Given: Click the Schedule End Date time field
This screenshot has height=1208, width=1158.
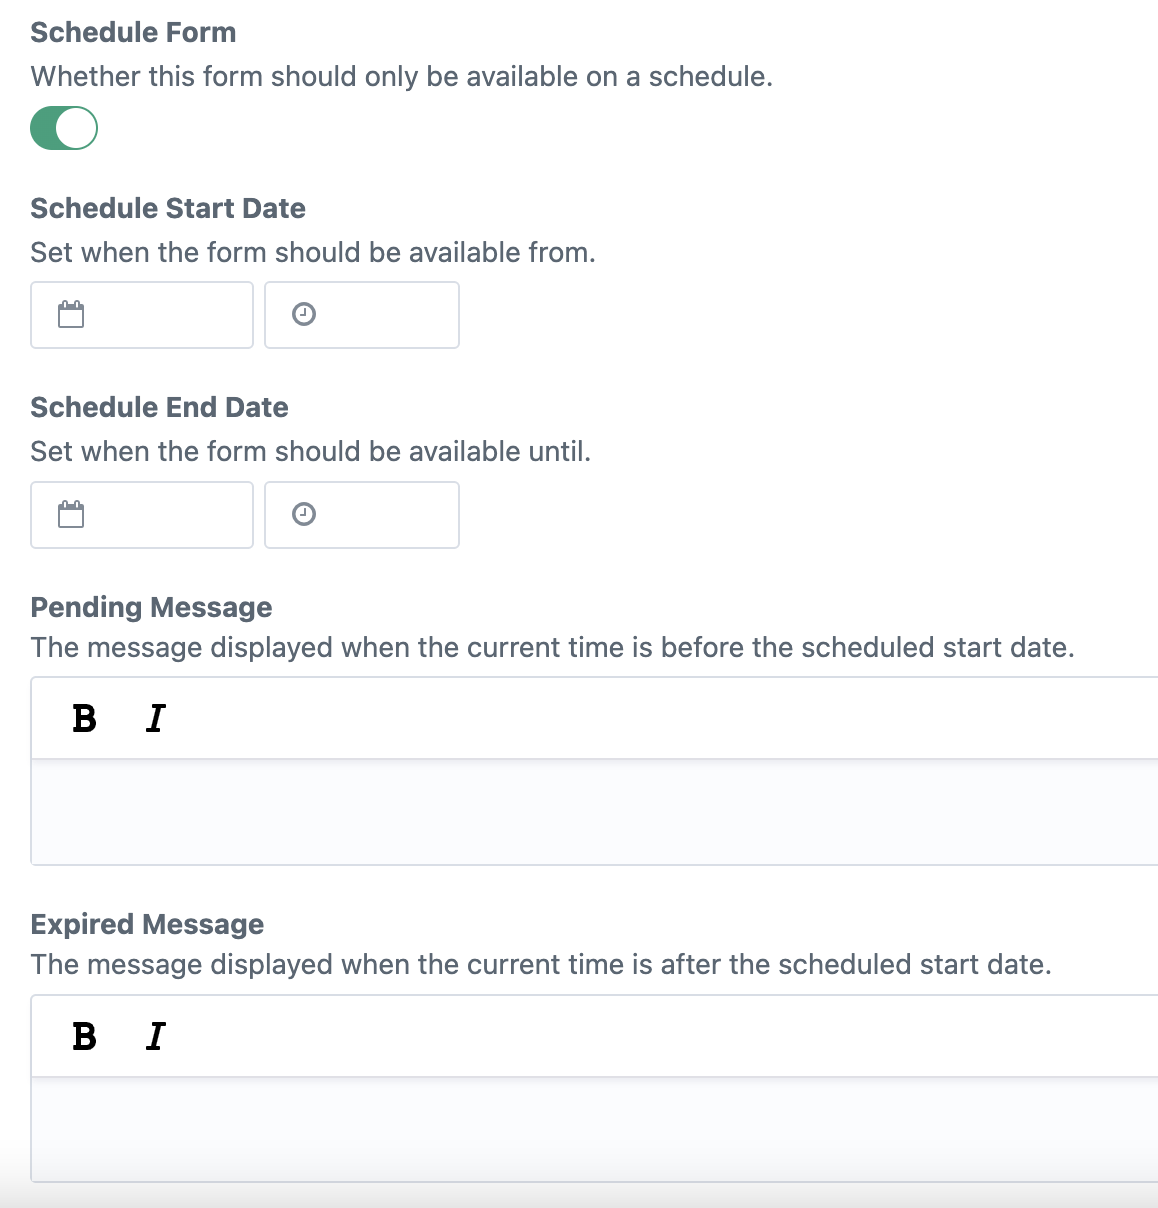Looking at the screenshot, I should 380,514.
